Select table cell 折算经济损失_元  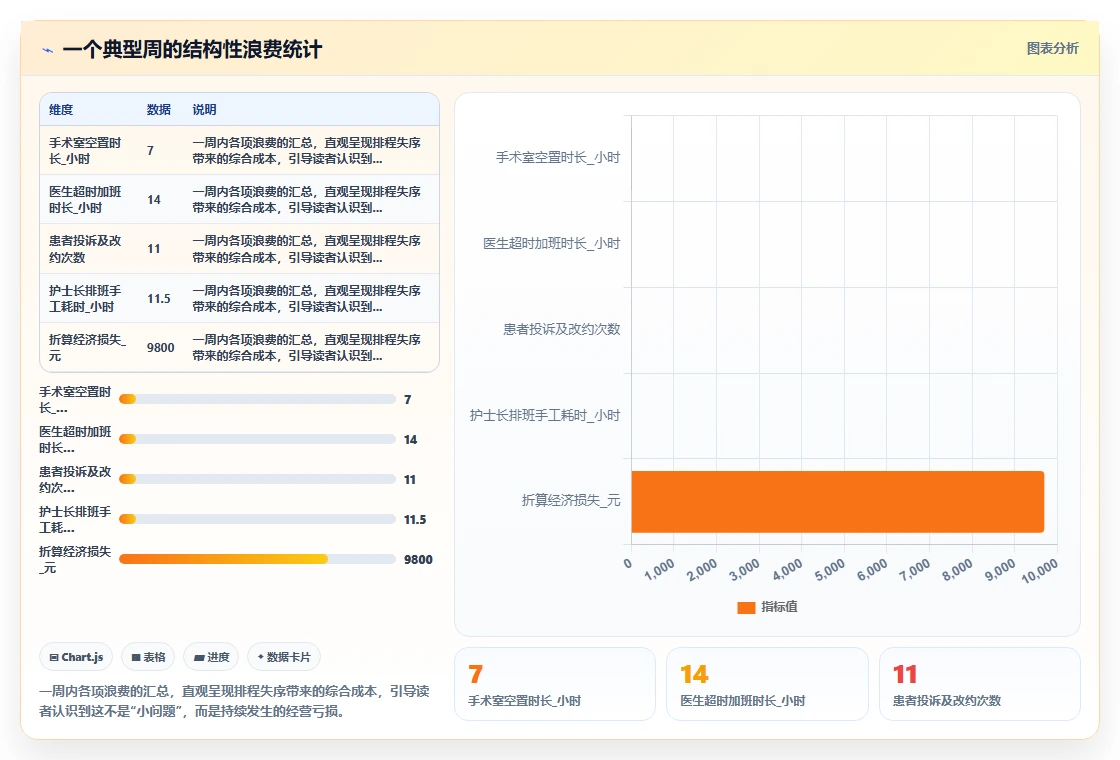tap(87, 347)
